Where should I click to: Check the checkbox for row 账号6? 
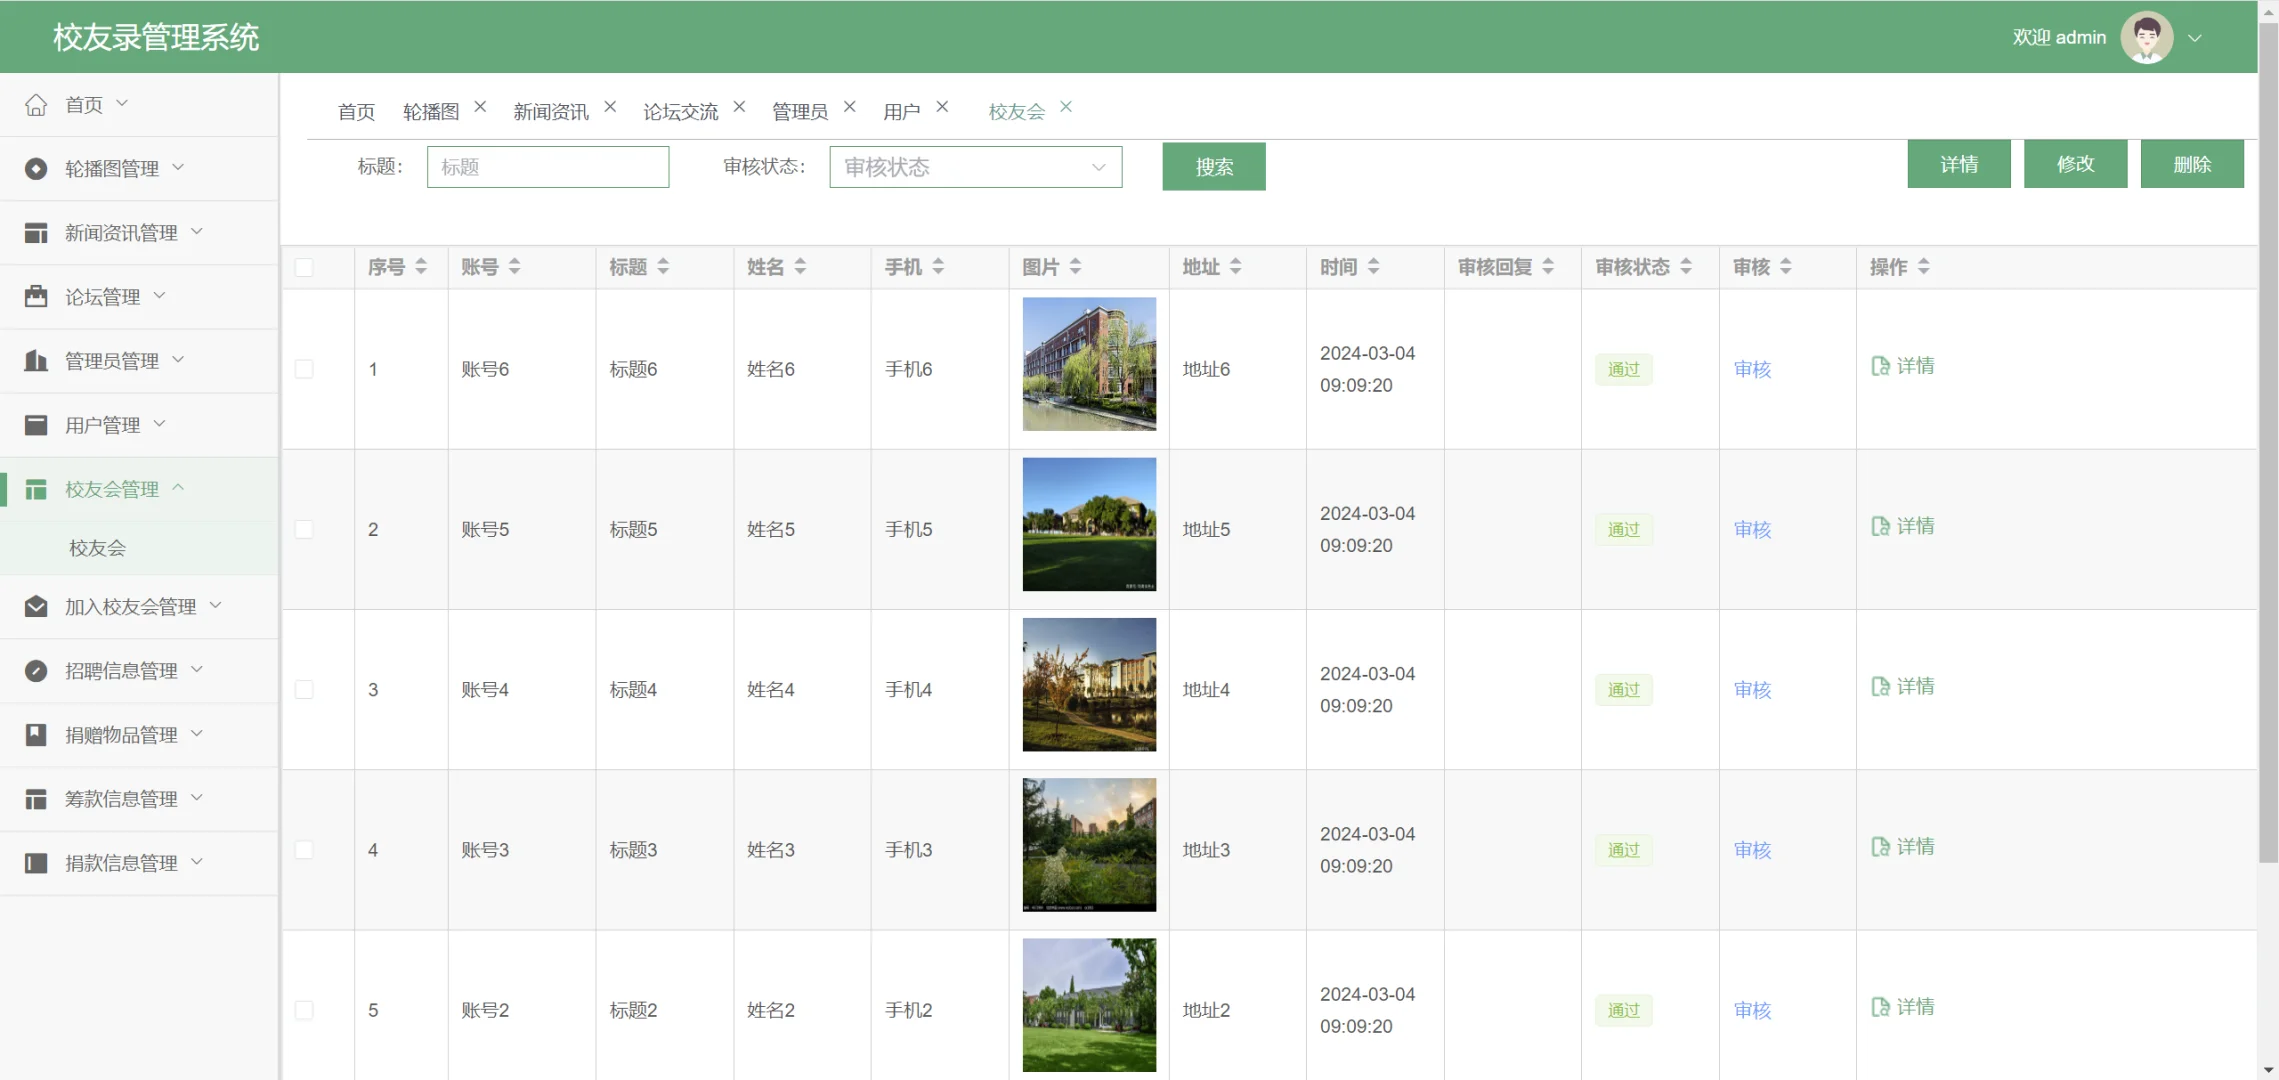(305, 368)
